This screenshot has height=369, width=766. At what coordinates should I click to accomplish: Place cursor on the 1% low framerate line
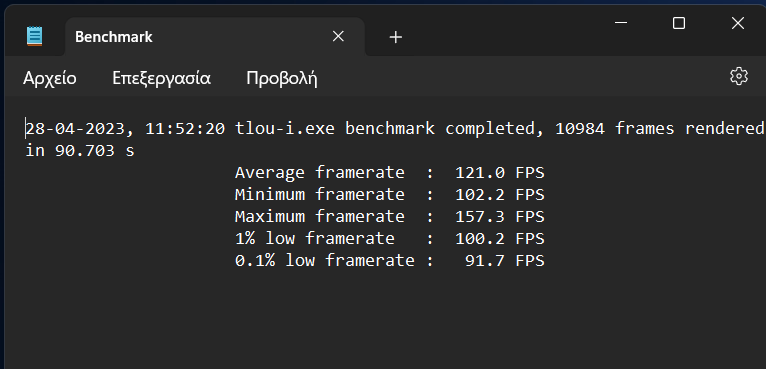(x=389, y=239)
